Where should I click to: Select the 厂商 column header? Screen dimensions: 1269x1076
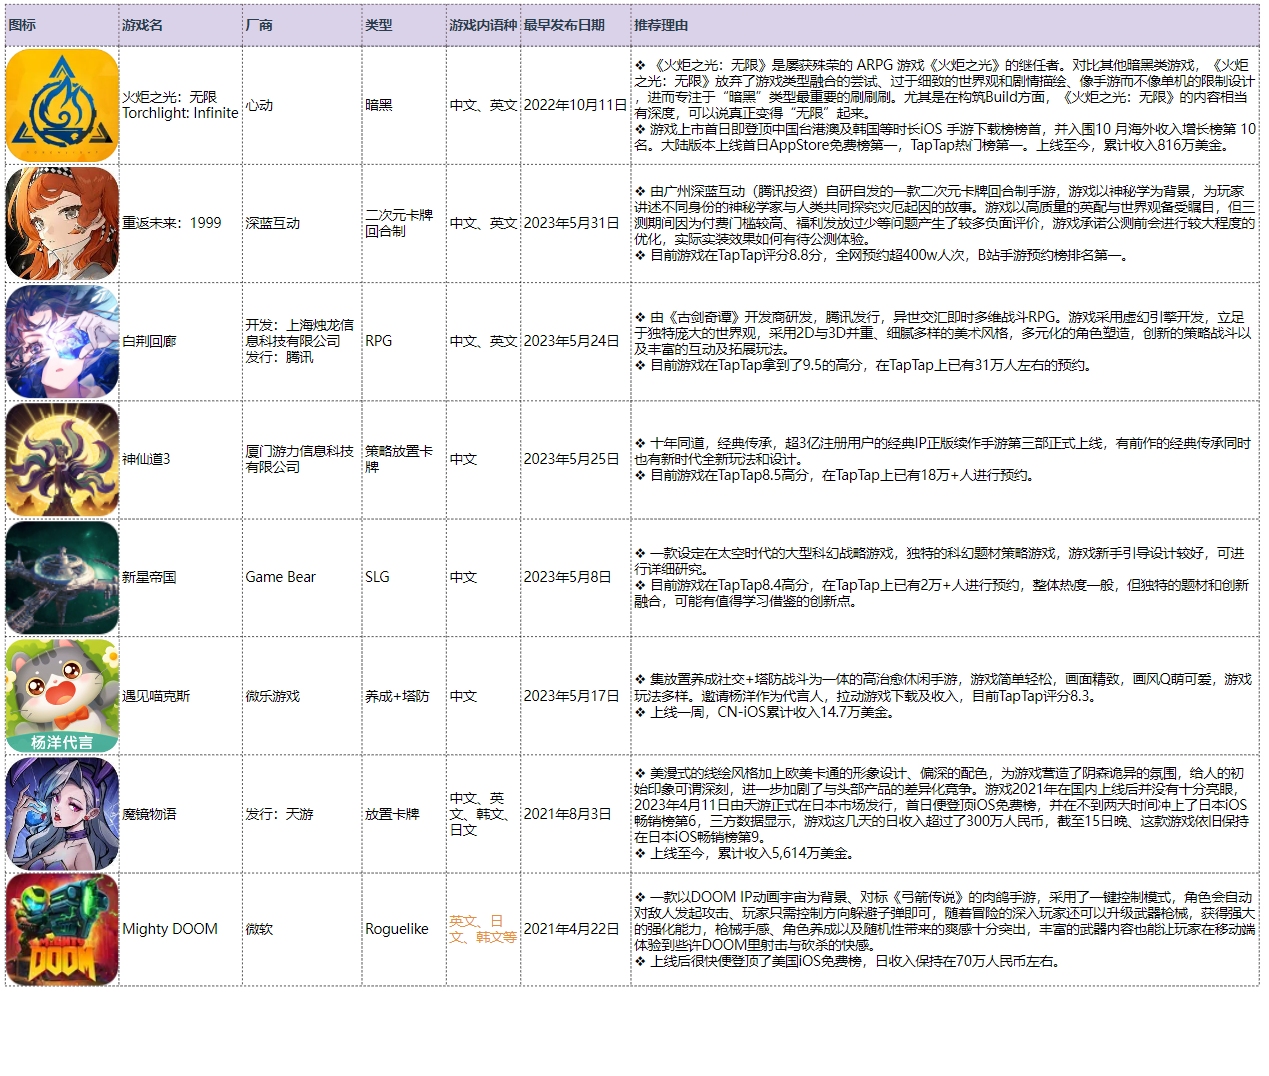pos(259,25)
